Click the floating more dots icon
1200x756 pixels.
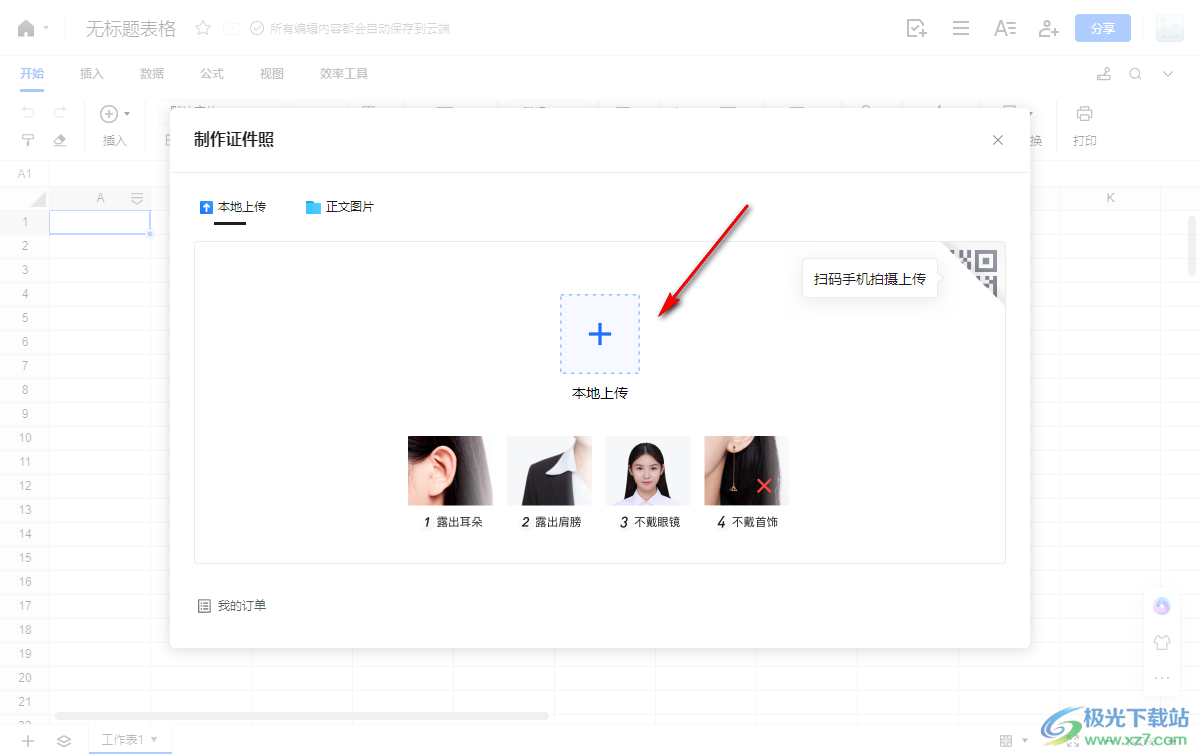pos(1161,678)
